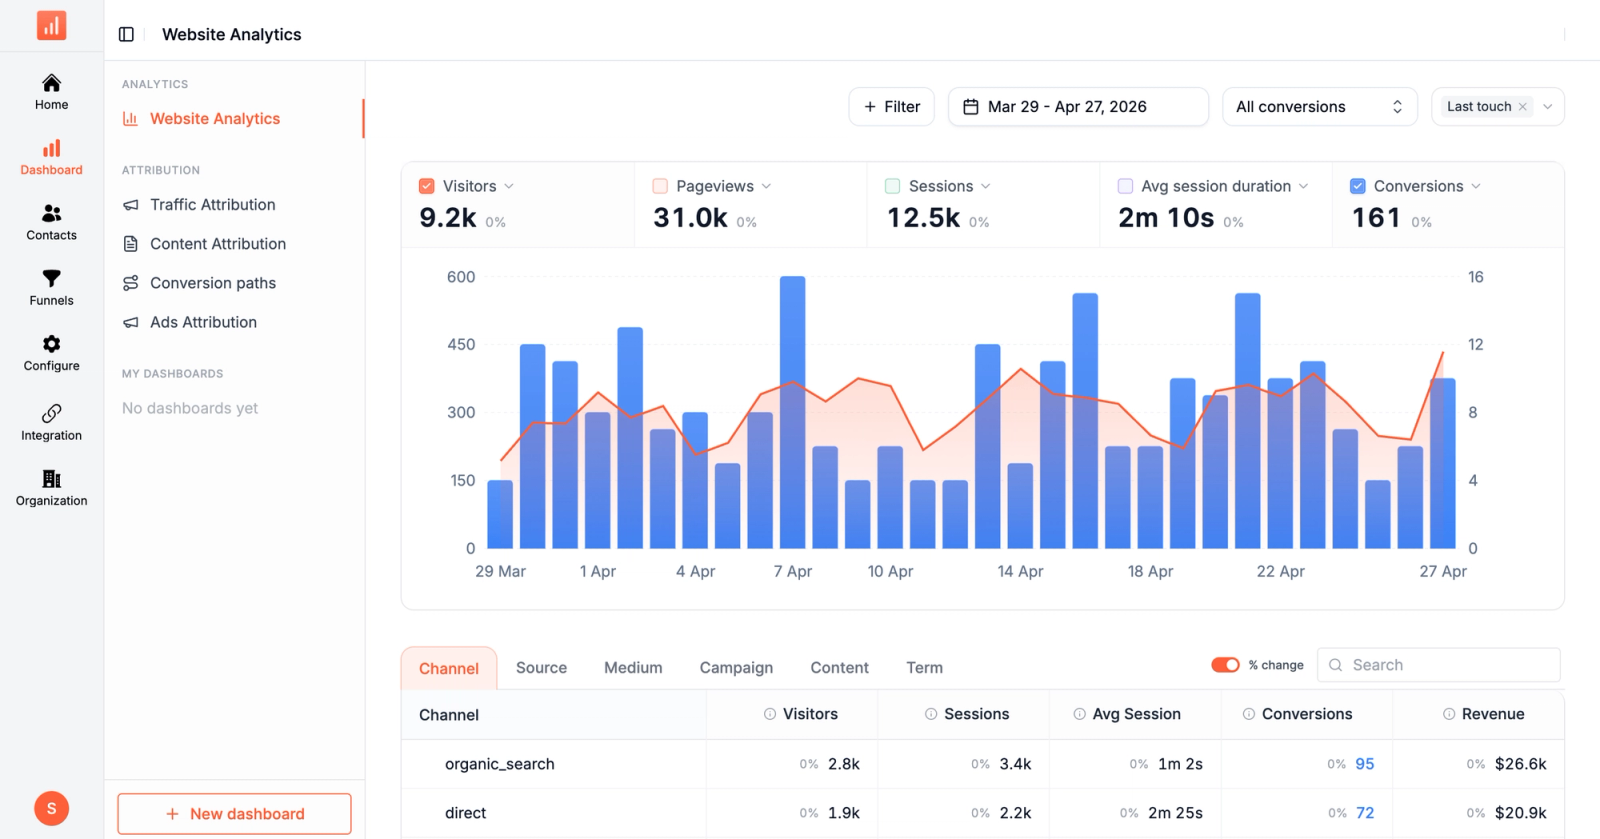Click the info icon beside Conversions column
The height and width of the screenshot is (839, 1600).
point(1249,714)
